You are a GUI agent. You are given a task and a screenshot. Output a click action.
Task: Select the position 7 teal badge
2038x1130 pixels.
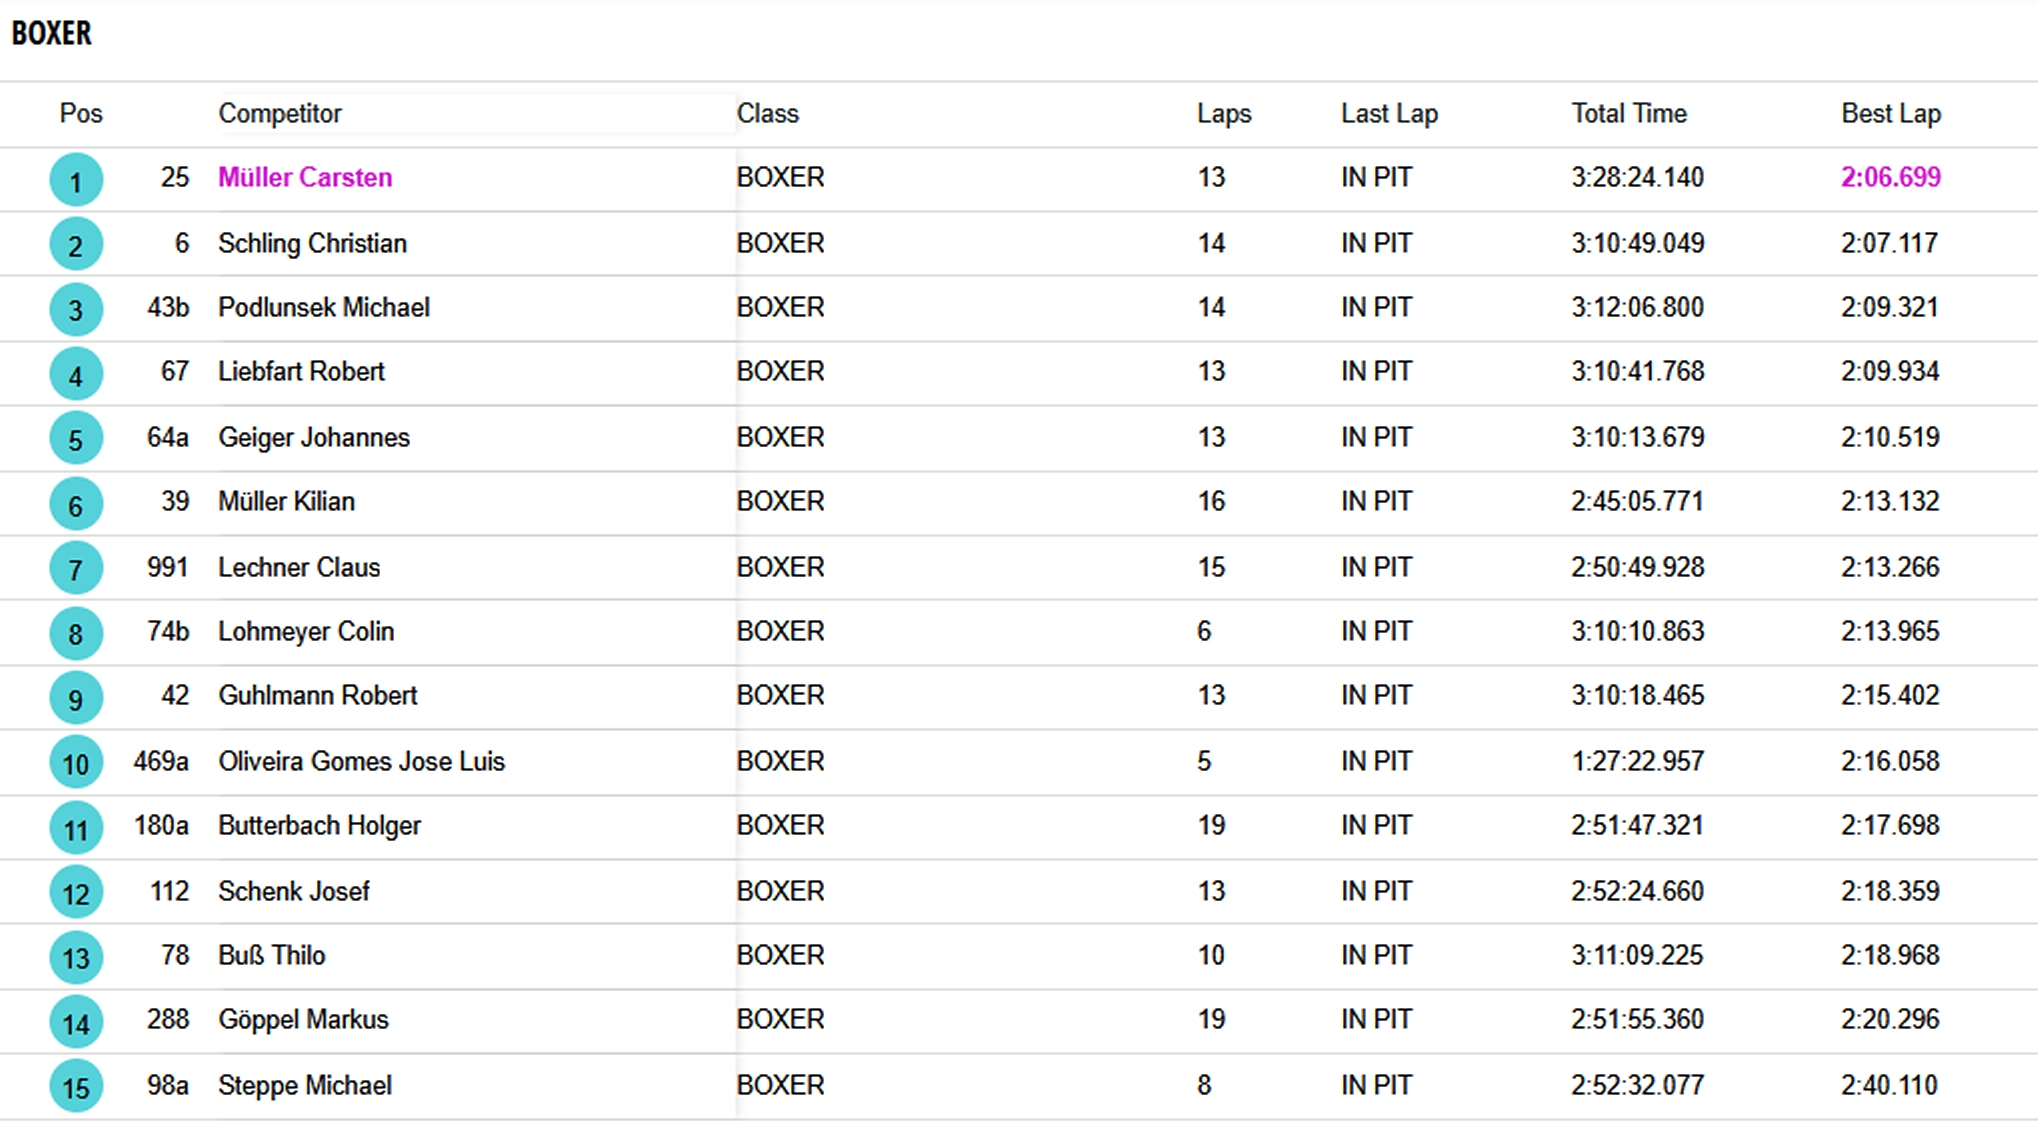tap(76, 568)
